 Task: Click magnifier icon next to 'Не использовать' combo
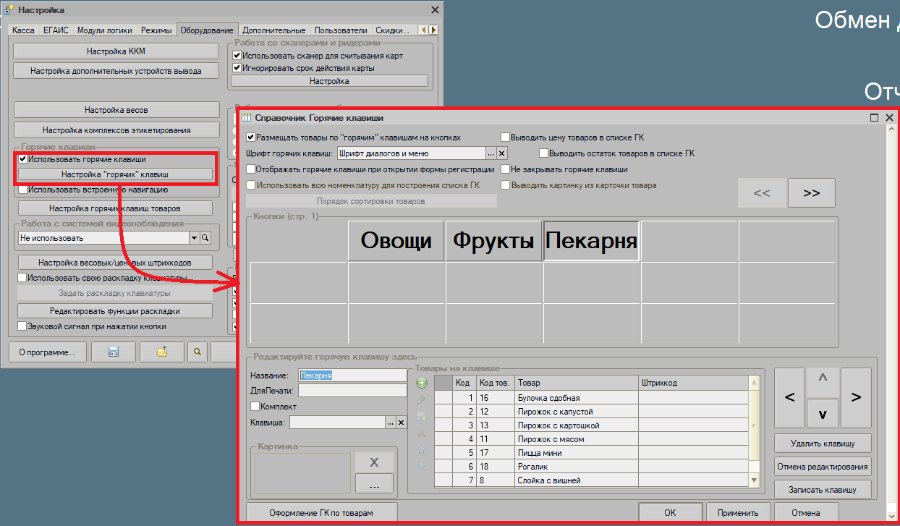click(x=205, y=238)
